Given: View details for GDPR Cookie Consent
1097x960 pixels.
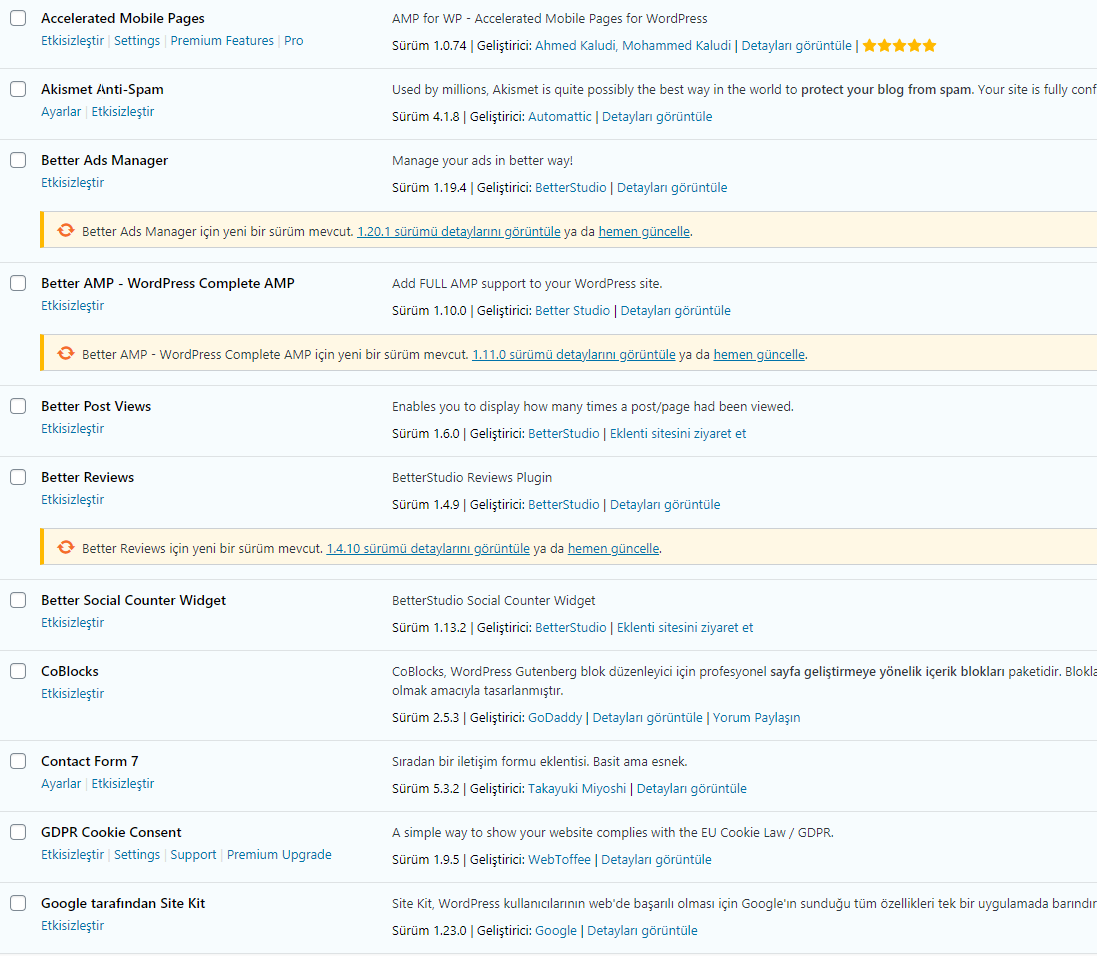Looking at the screenshot, I should [656, 859].
